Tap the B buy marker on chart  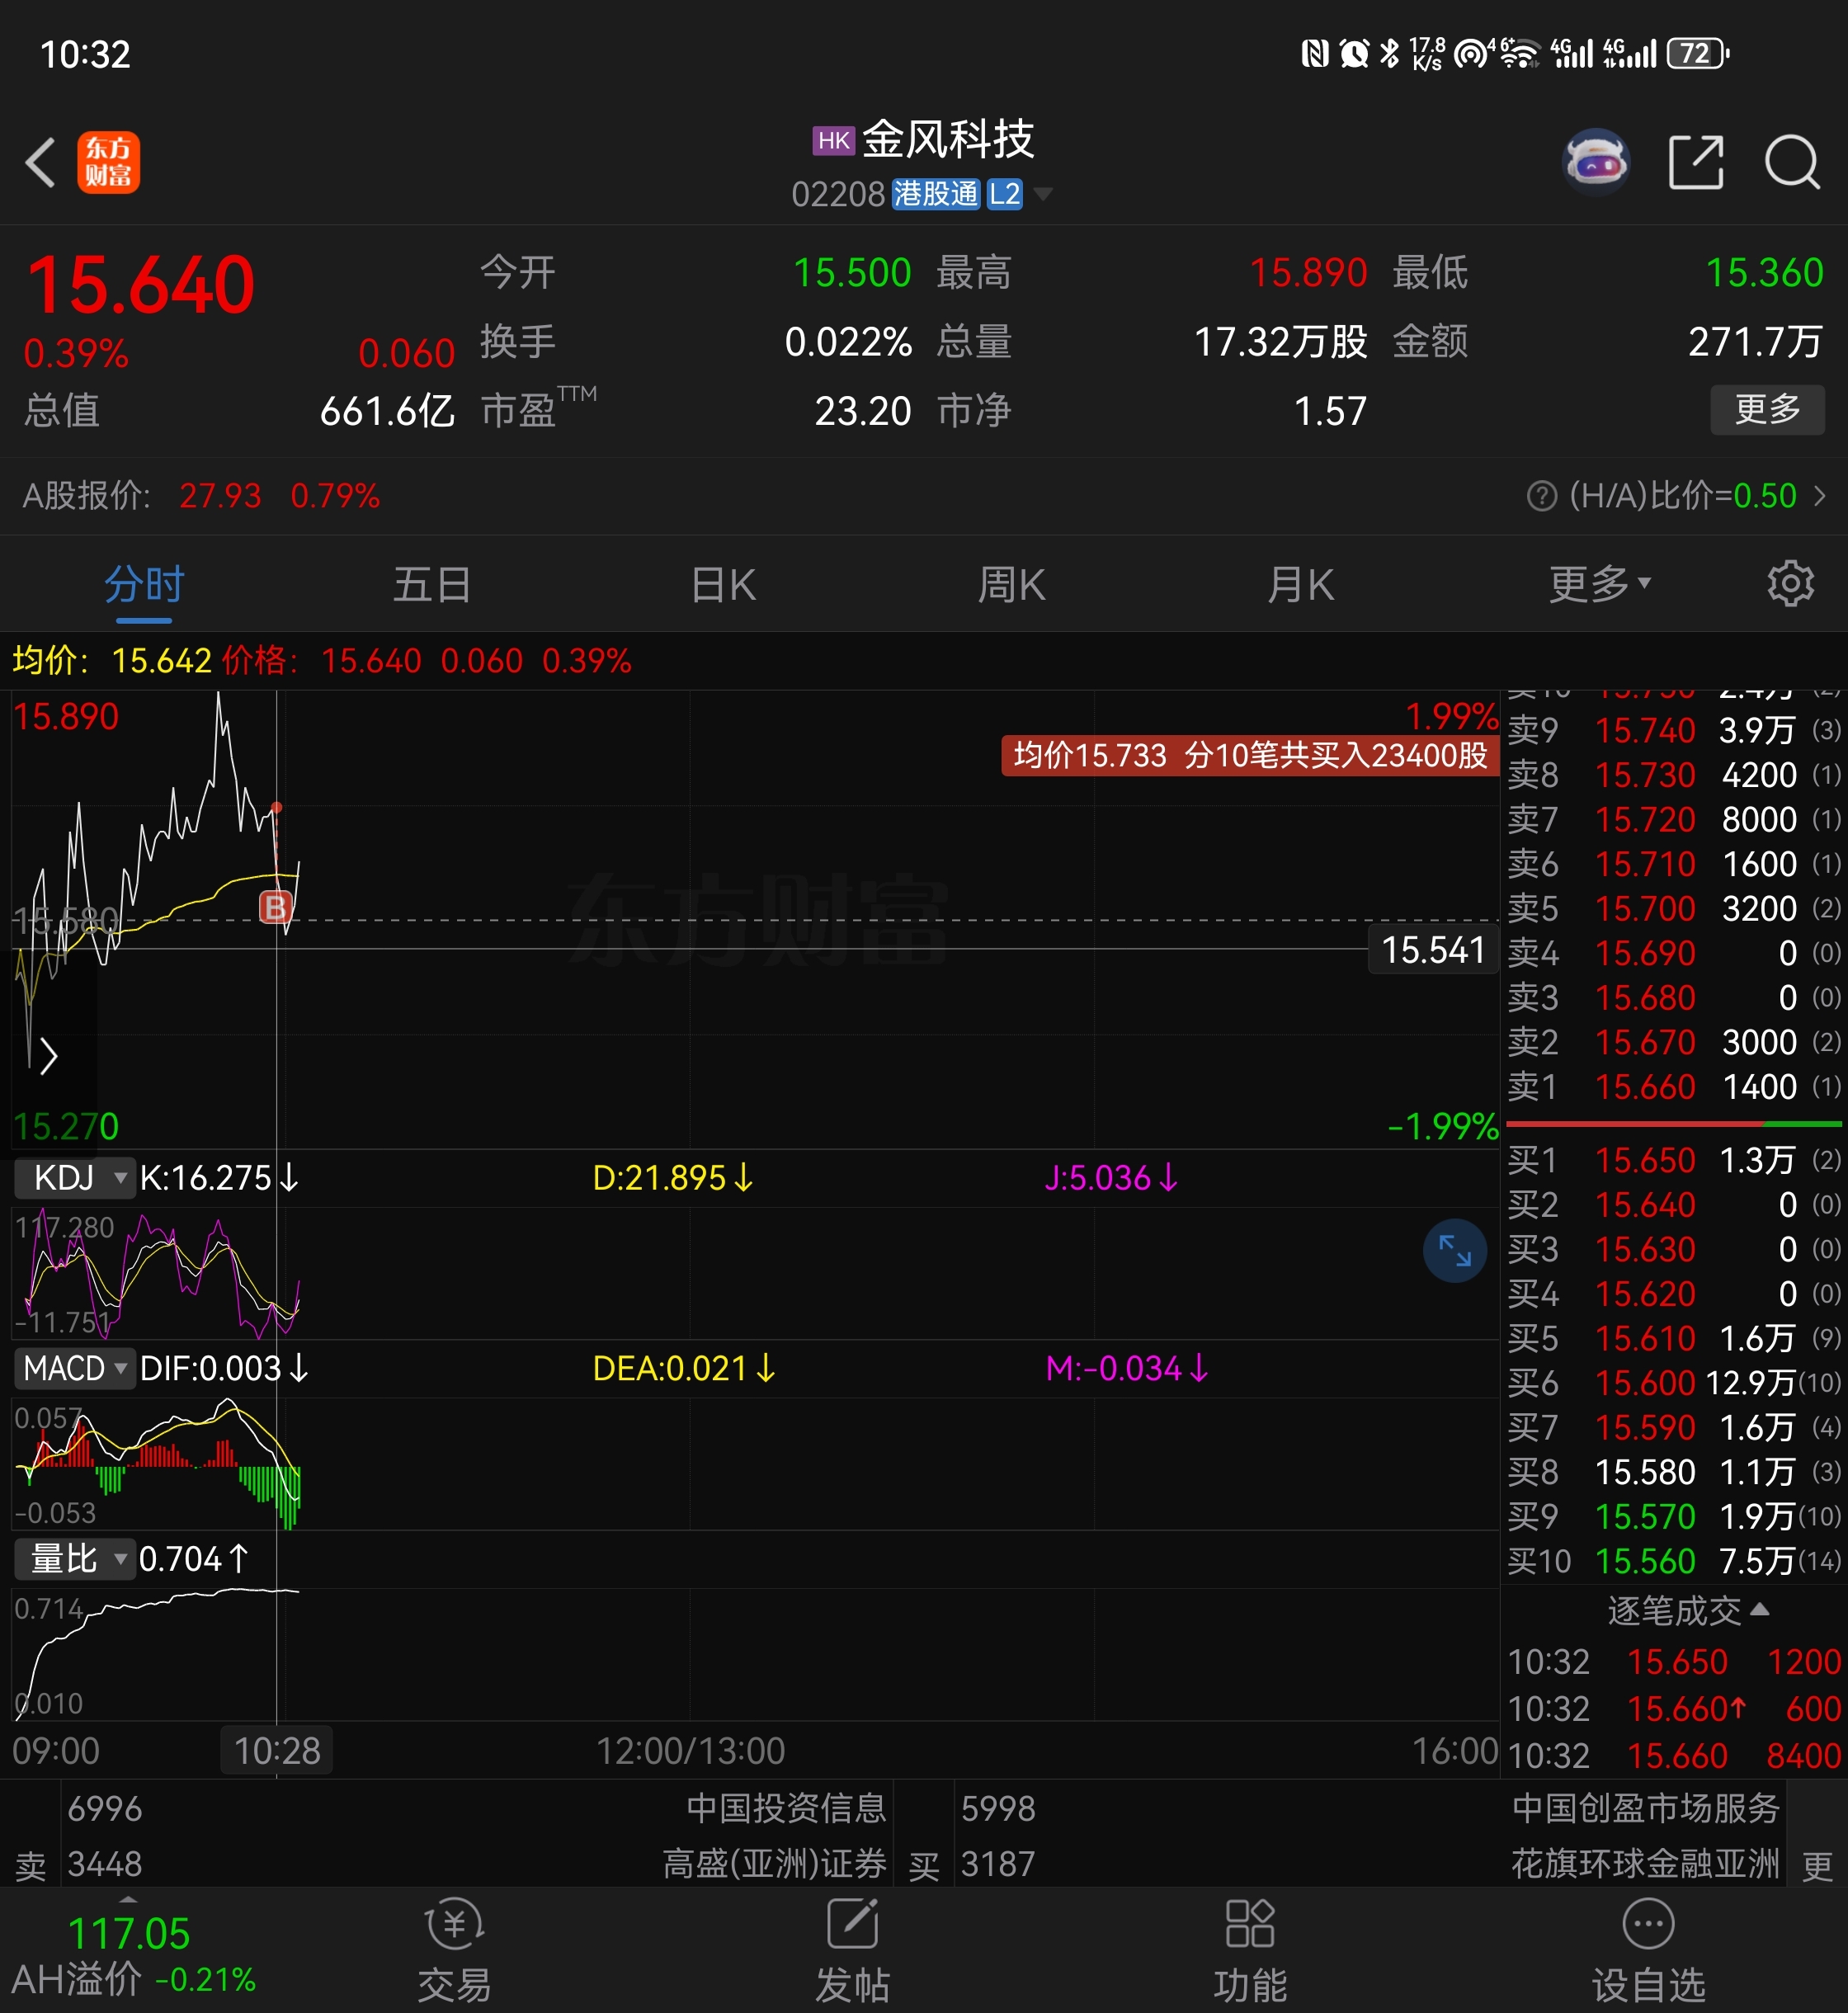coord(276,907)
